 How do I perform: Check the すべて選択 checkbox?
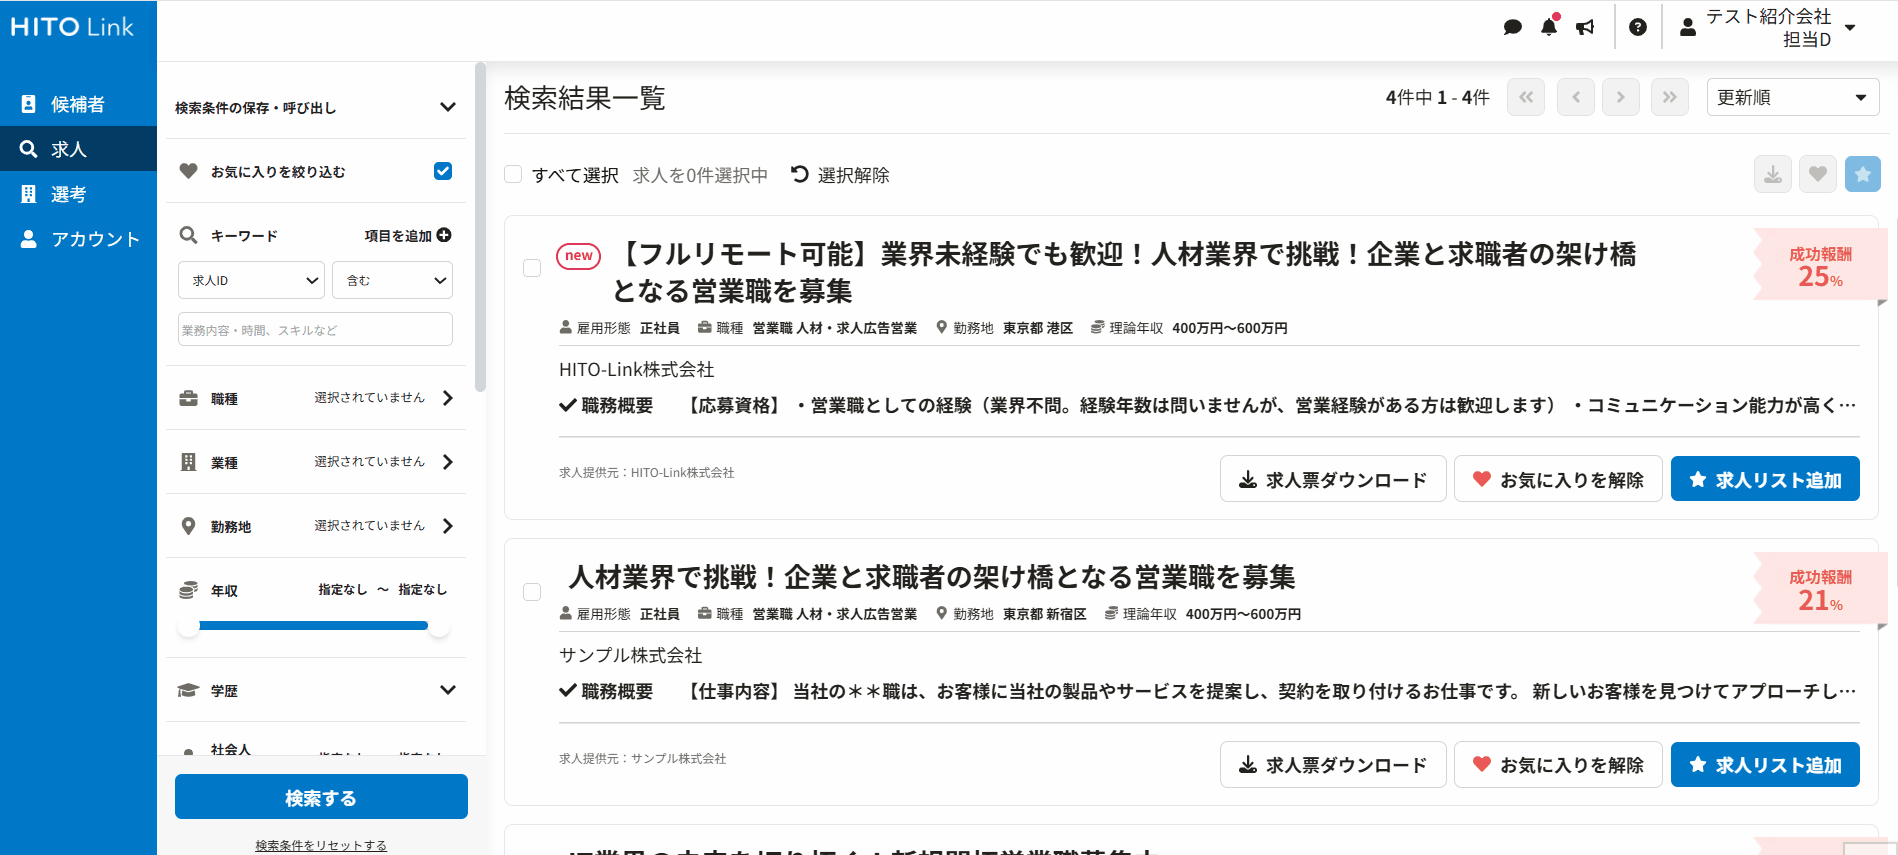[x=513, y=174]
